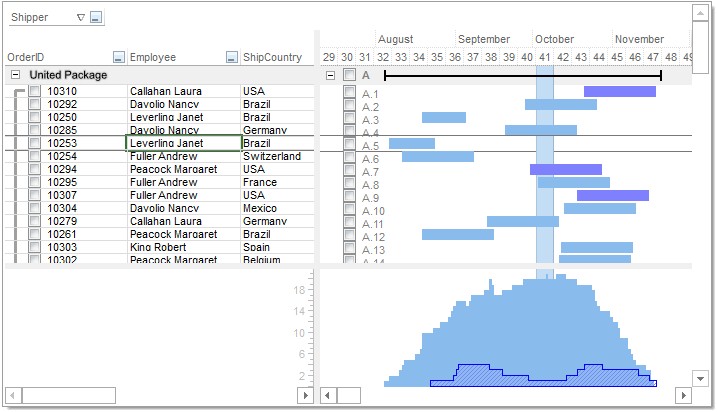Click vertical scrollbar down arrow at bottom right
Image resolution: width=717 pixels, height=412 pixels.
(x=701, y=378)
